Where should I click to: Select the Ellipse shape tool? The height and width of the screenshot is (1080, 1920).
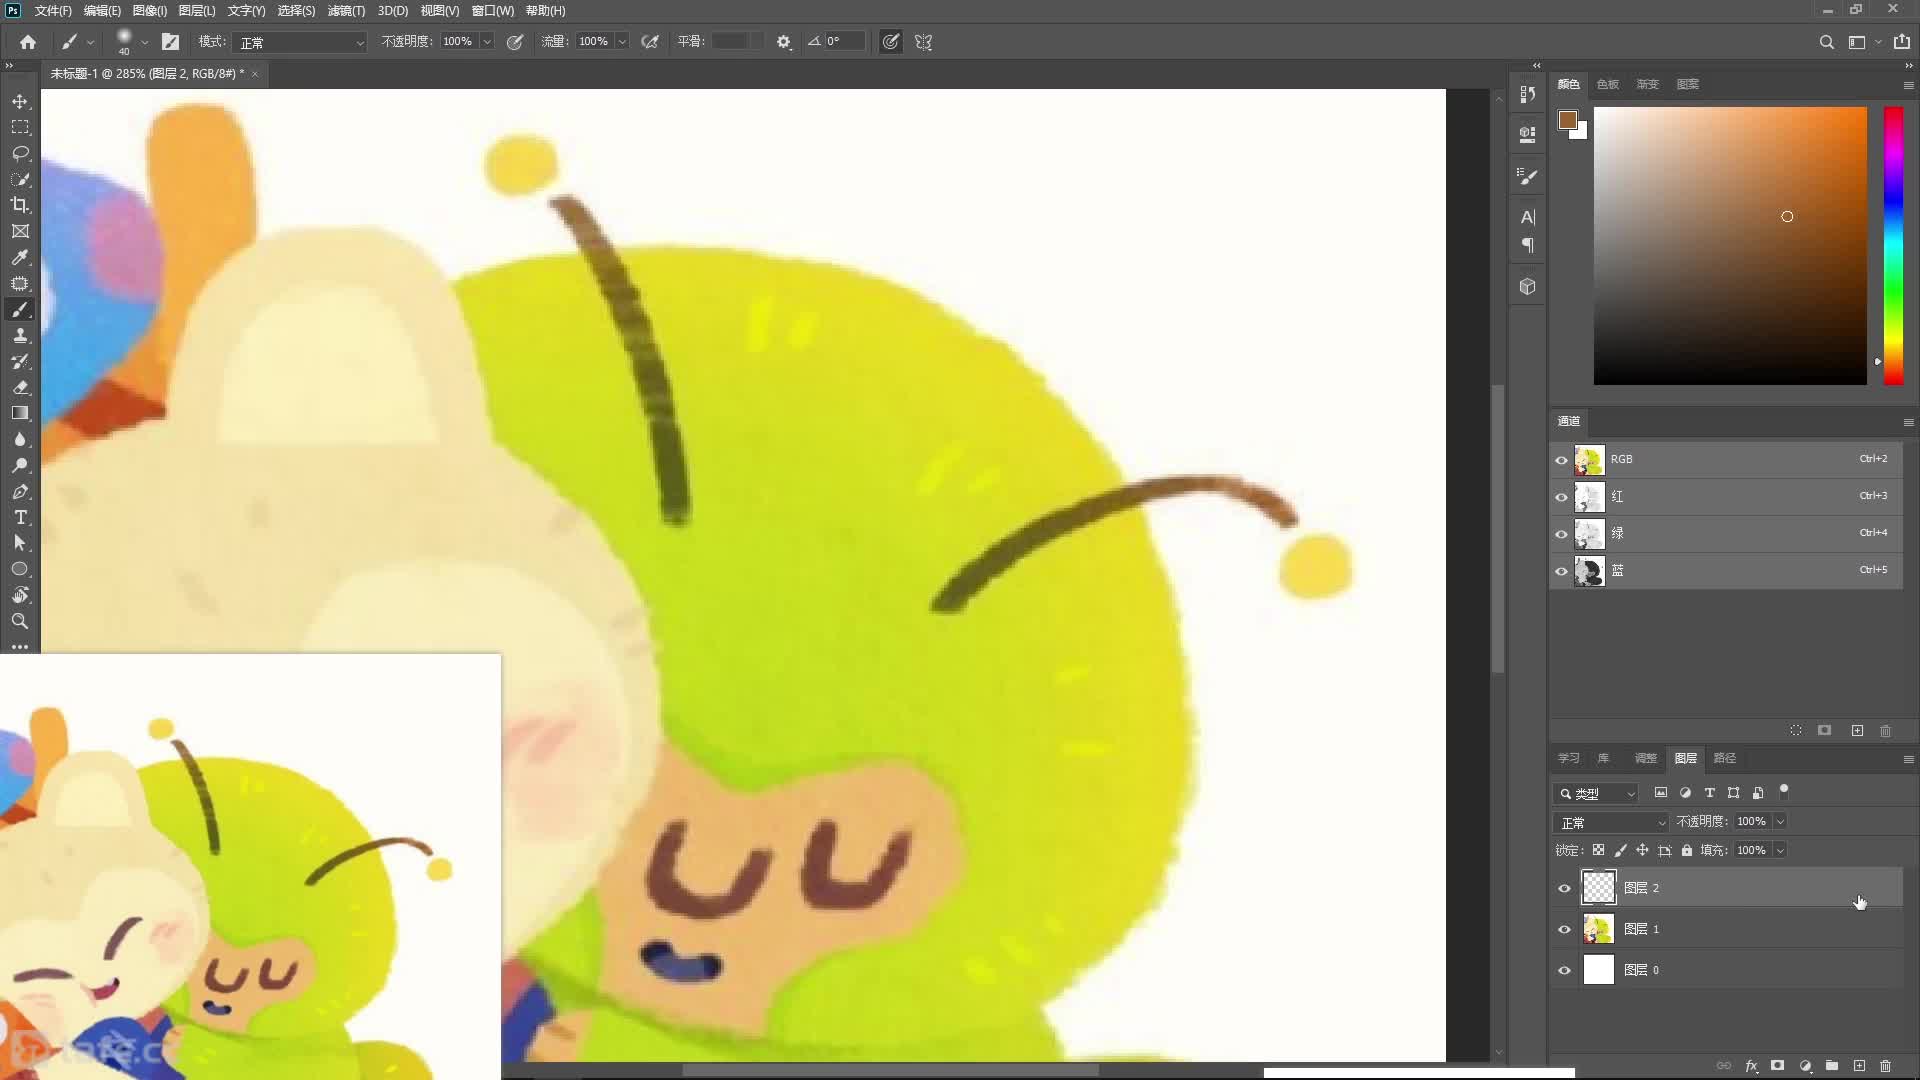pos(20,569)
